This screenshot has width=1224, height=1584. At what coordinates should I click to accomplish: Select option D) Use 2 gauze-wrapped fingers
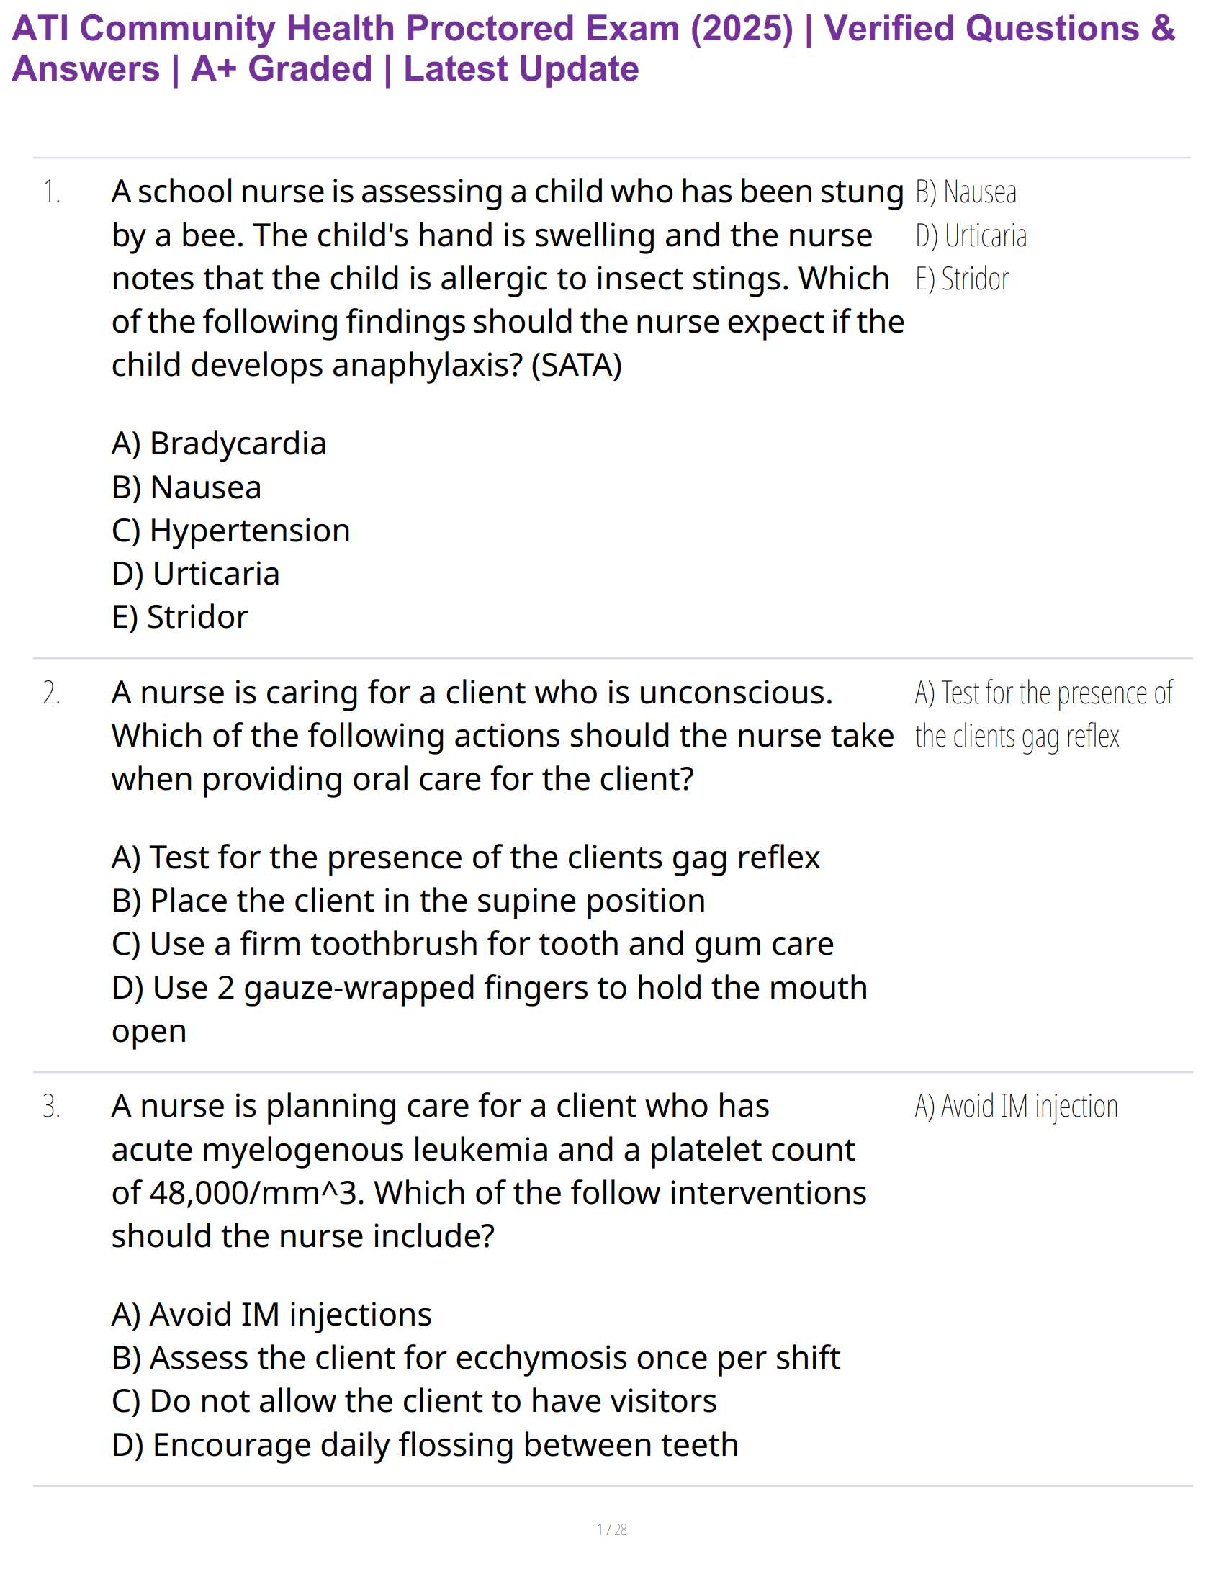489,988
